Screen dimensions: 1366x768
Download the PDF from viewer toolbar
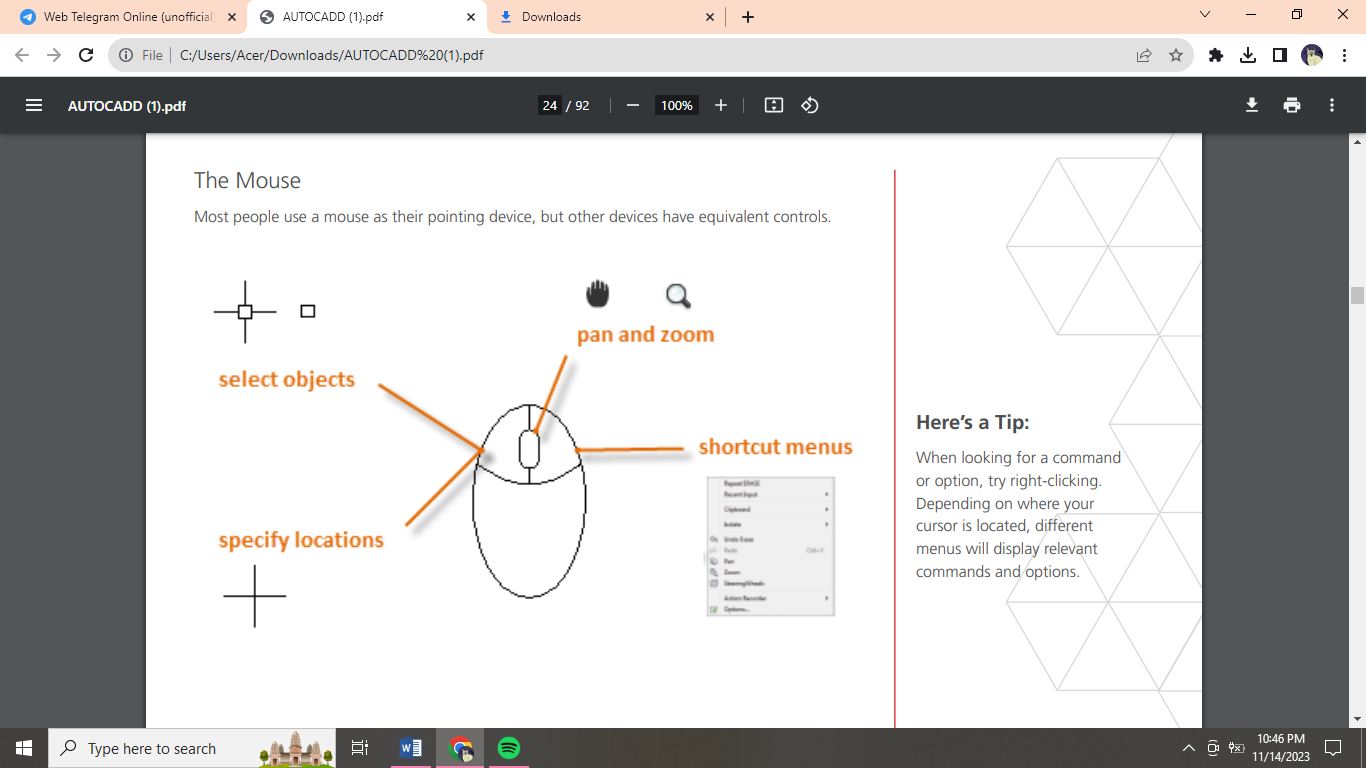1252,105
